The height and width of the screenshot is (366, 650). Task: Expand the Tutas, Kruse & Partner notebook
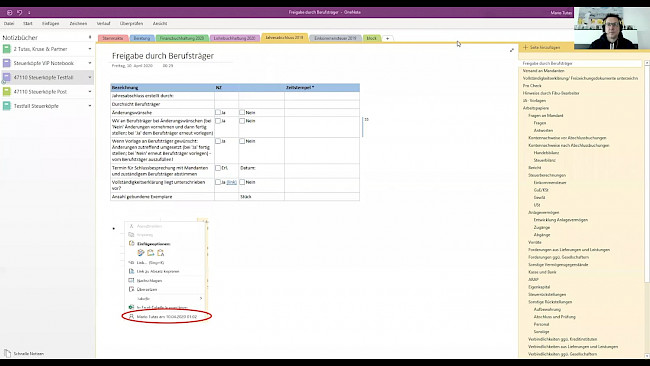tap(90, 49)
